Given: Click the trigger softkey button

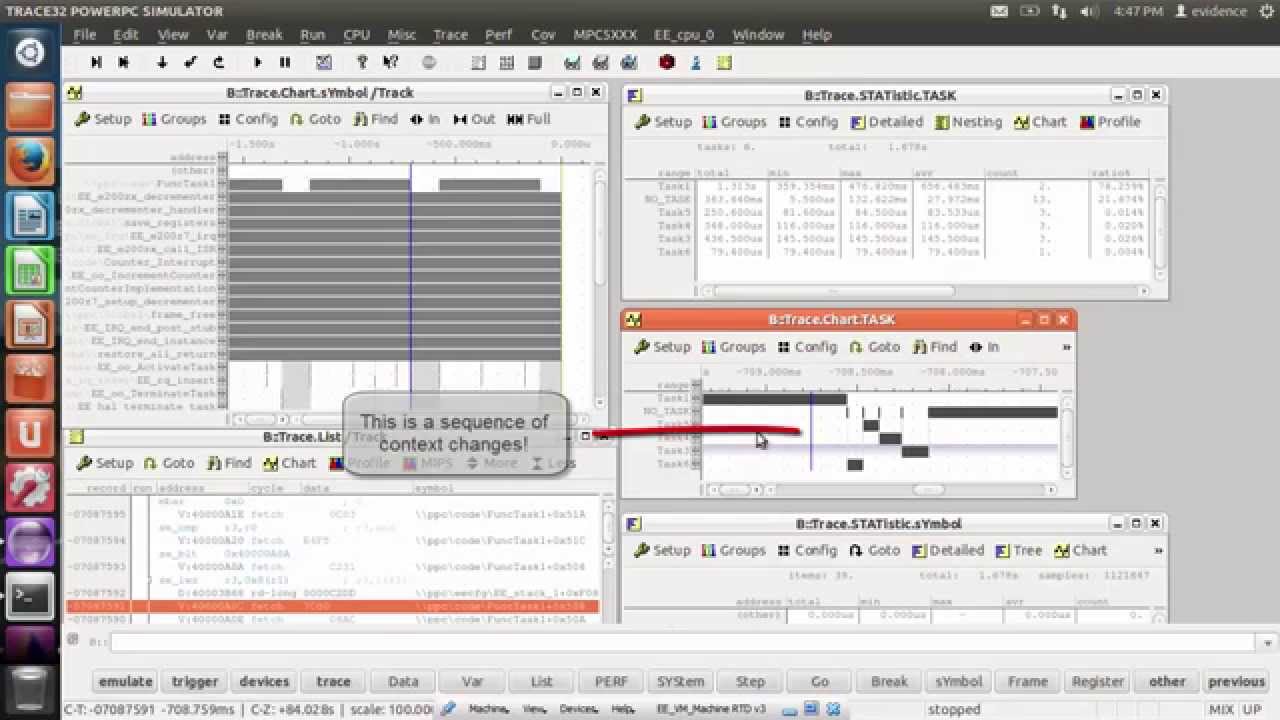Looking at the screenshot, I should pyautogui.click(x=195, y=681).
